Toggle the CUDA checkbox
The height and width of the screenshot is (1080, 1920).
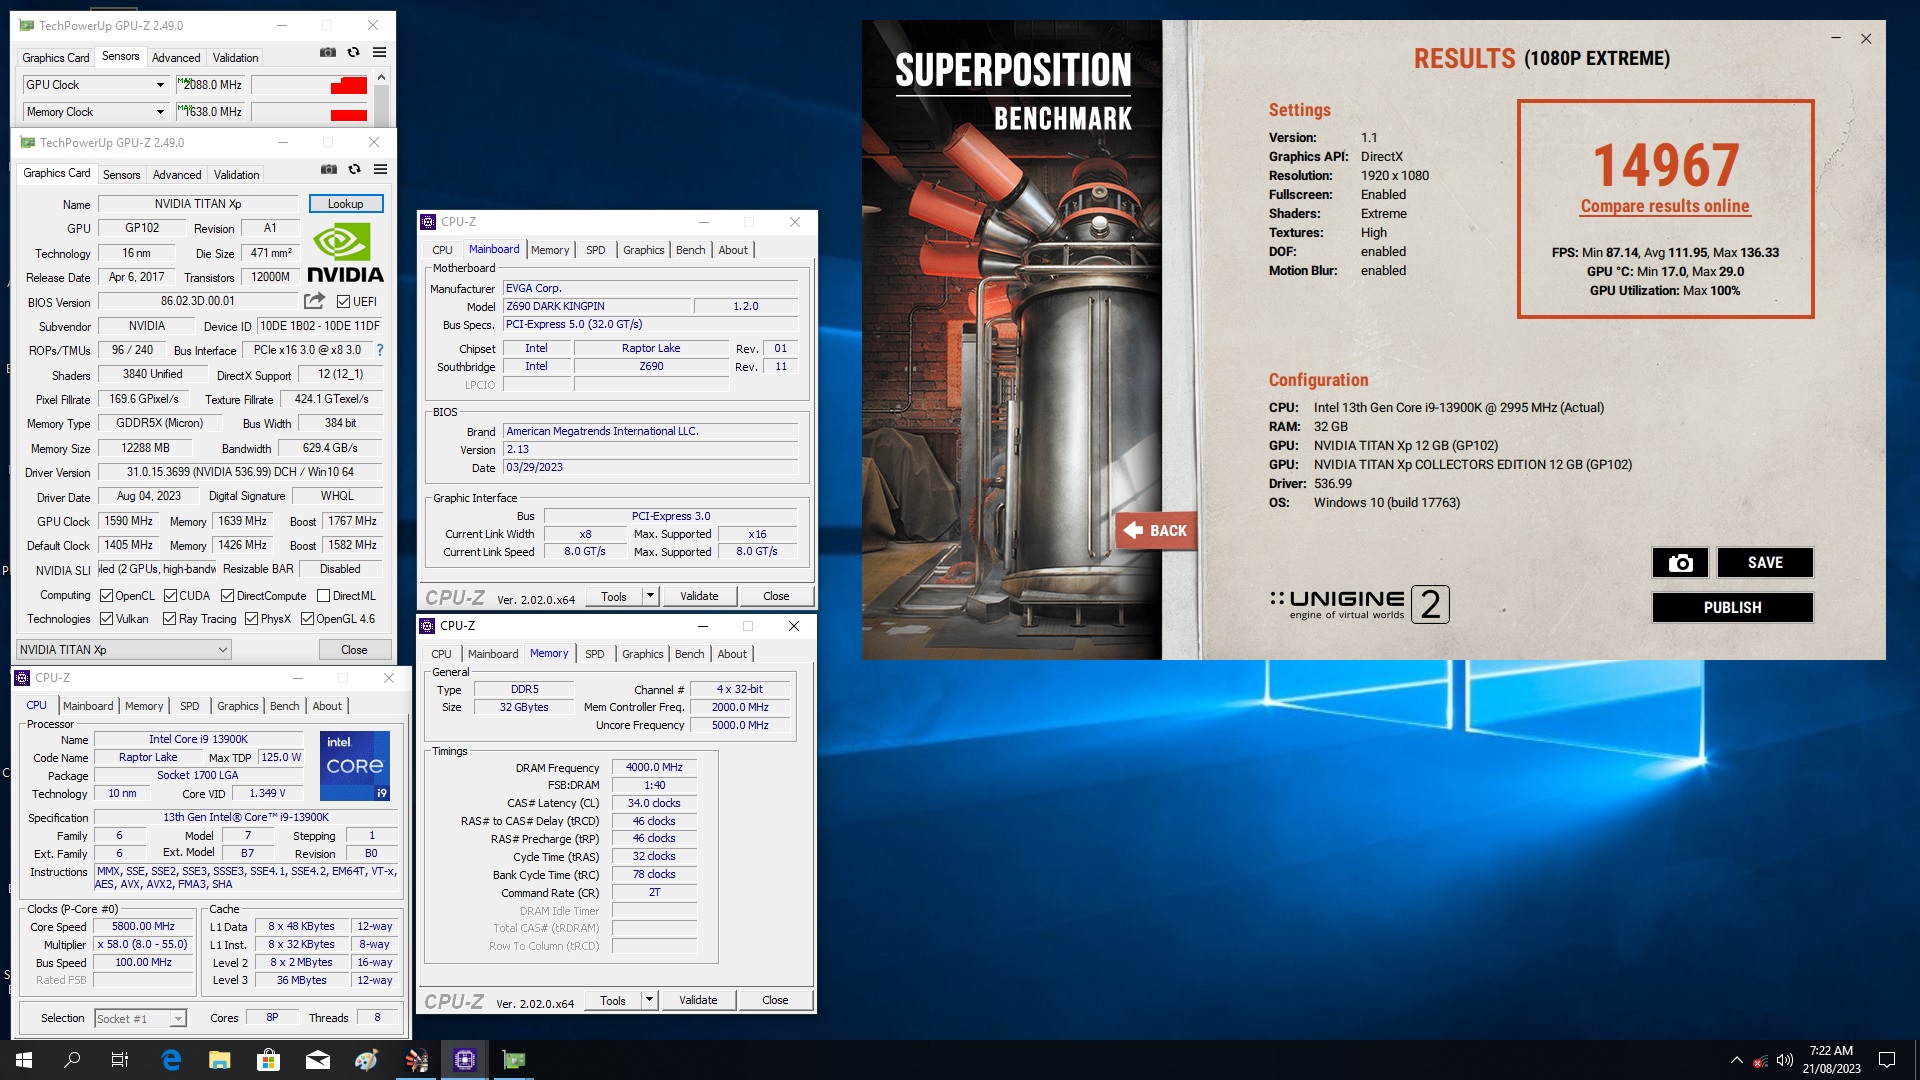(x=170, y=596)
